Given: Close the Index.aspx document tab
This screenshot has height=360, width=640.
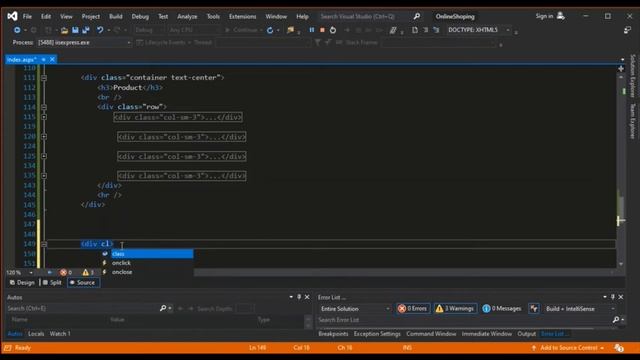Looking at the screenshot, I should tap(52, 60).
